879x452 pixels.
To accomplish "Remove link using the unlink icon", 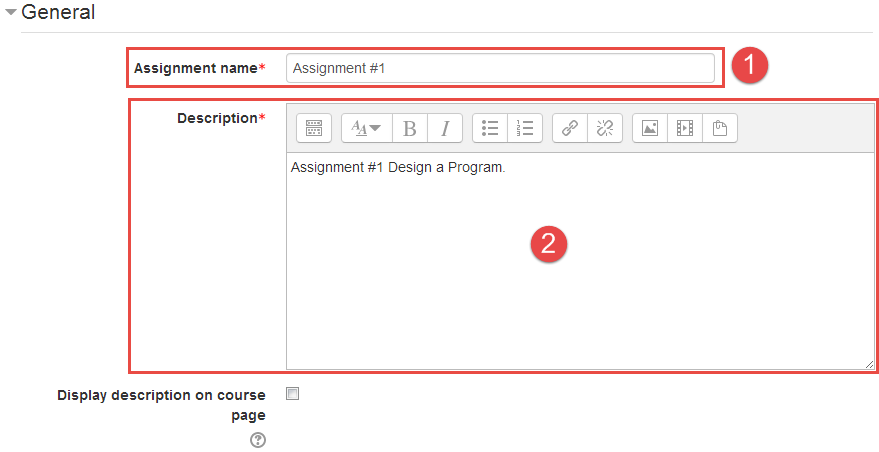I will click(x=604, y=128).
